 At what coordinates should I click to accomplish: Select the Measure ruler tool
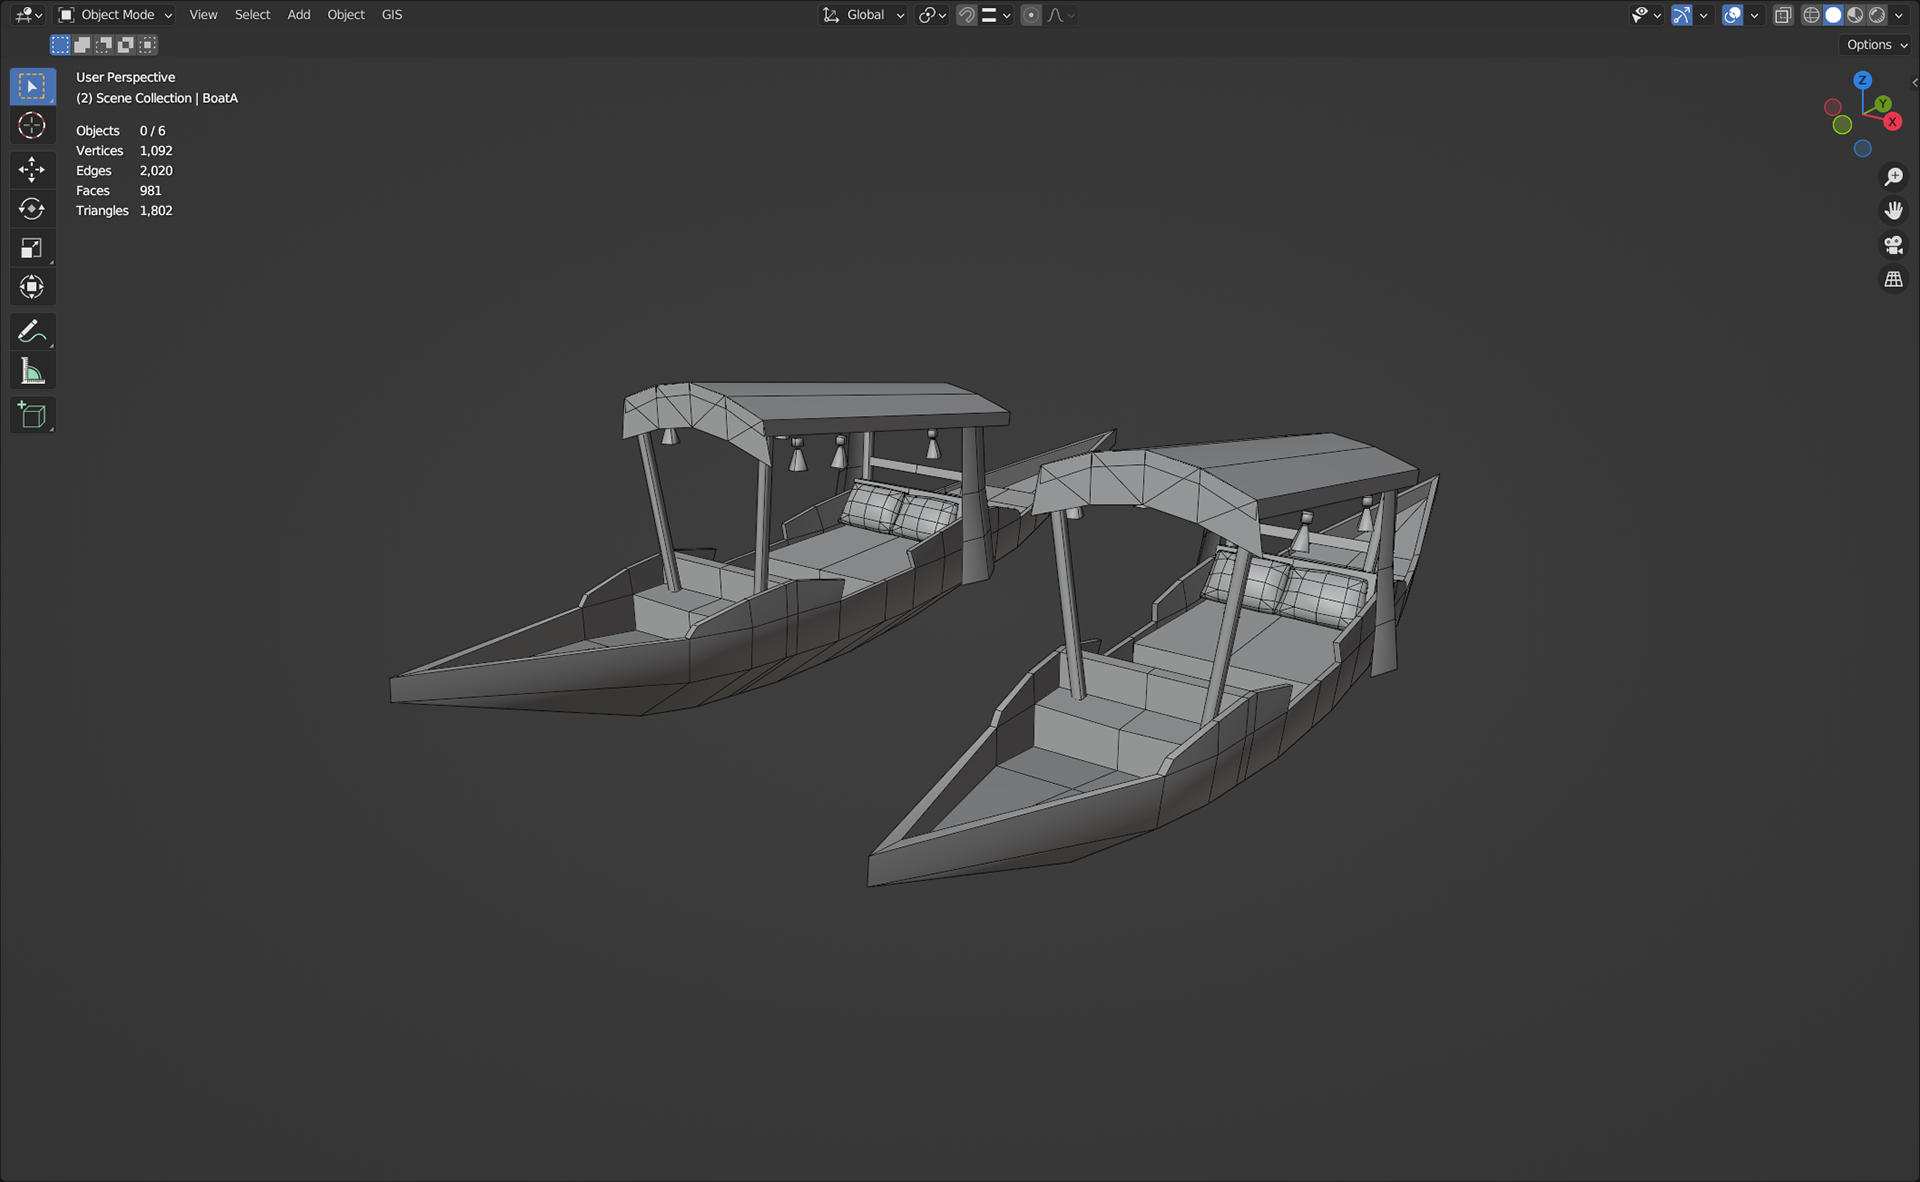[32, 372]
